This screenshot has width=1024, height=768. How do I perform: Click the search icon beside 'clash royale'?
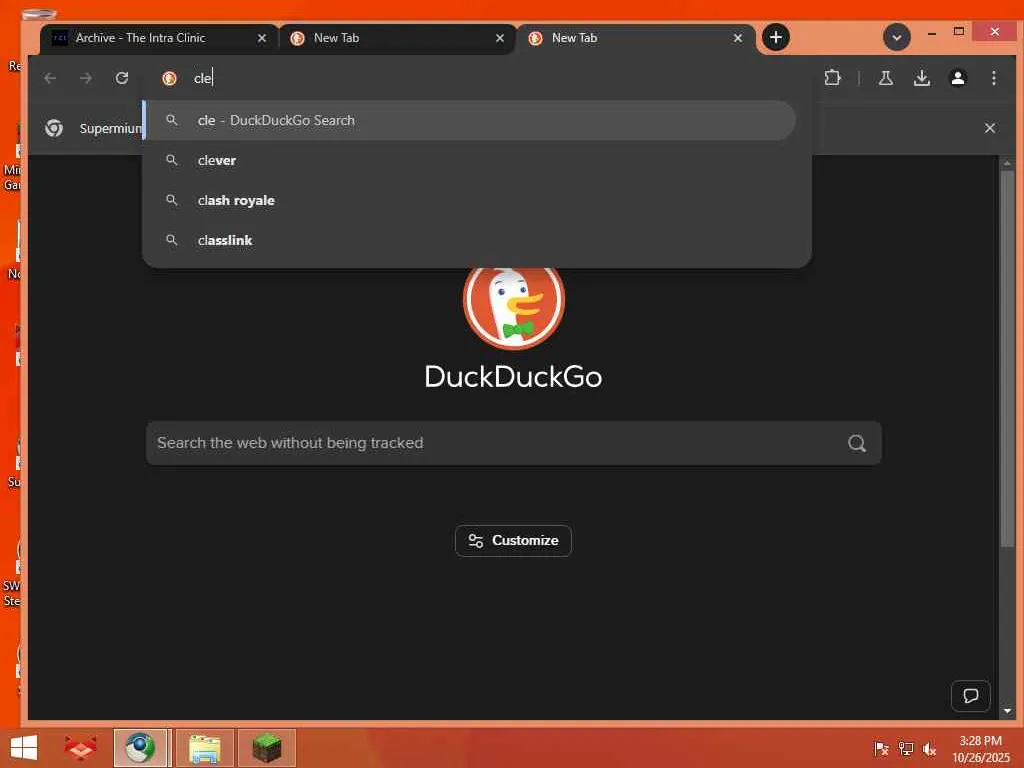172,200
